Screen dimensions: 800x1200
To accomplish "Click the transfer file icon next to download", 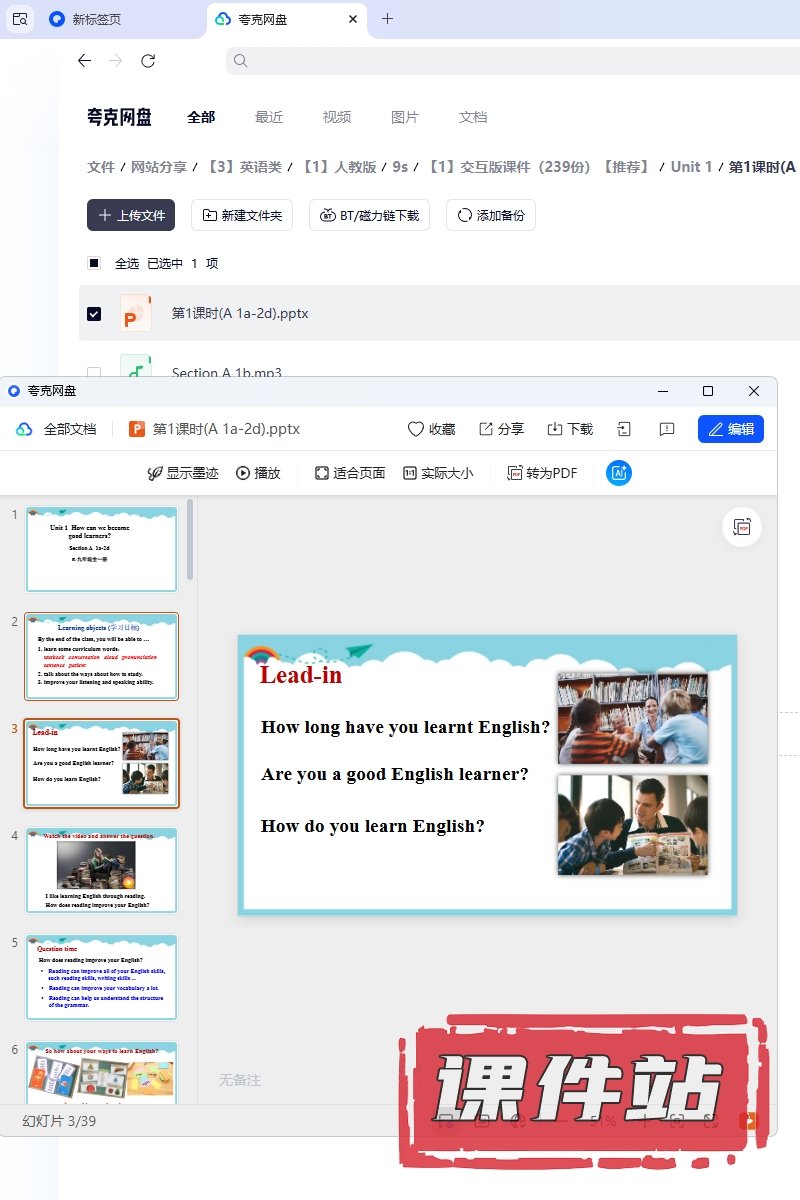I will 624,429.
